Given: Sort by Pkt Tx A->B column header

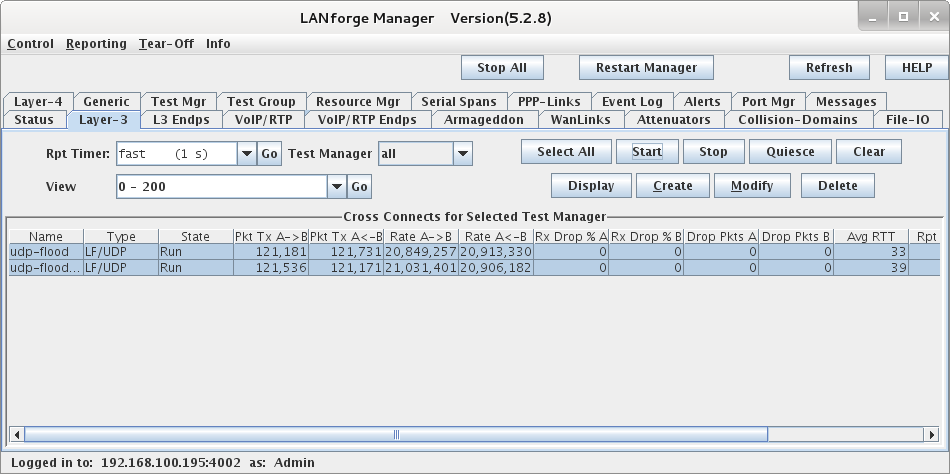Looking at the screenshot, I should point(271,236).
